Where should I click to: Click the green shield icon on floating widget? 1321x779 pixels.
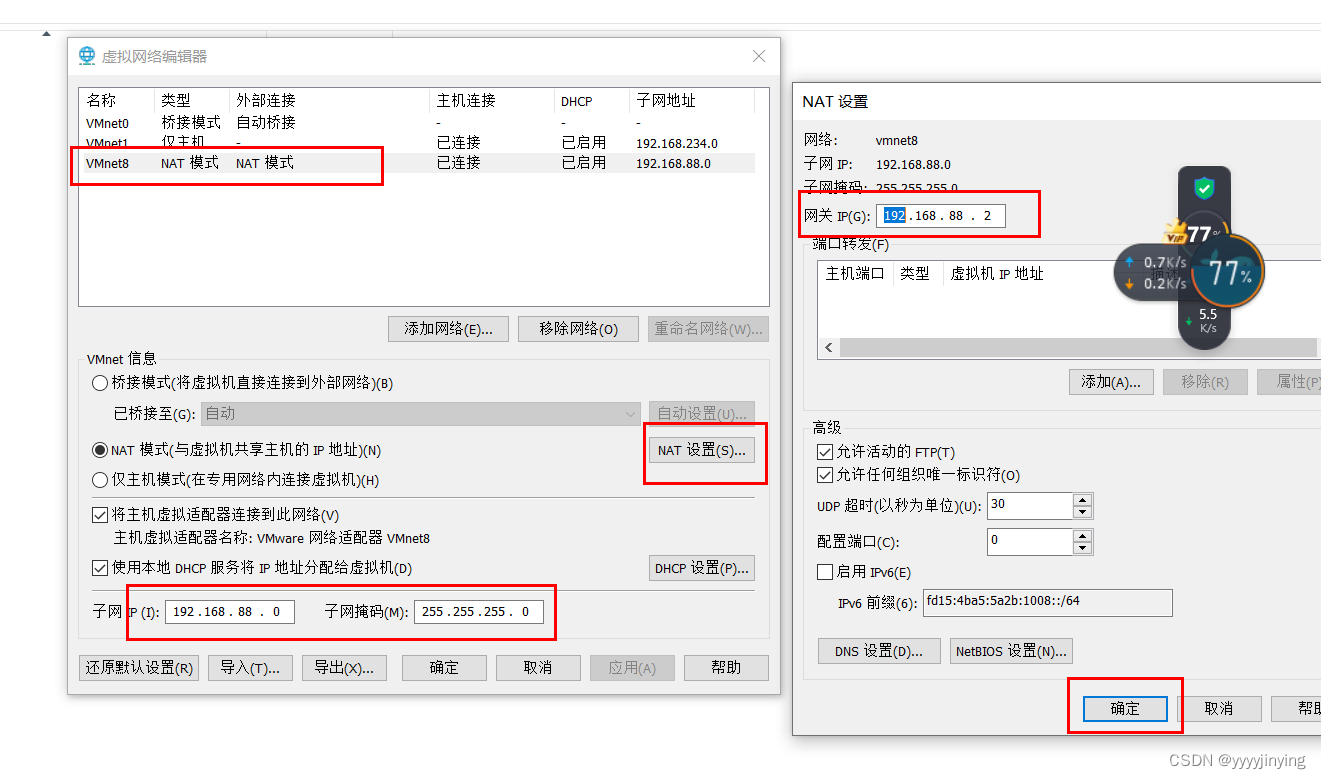point(1204,187)
